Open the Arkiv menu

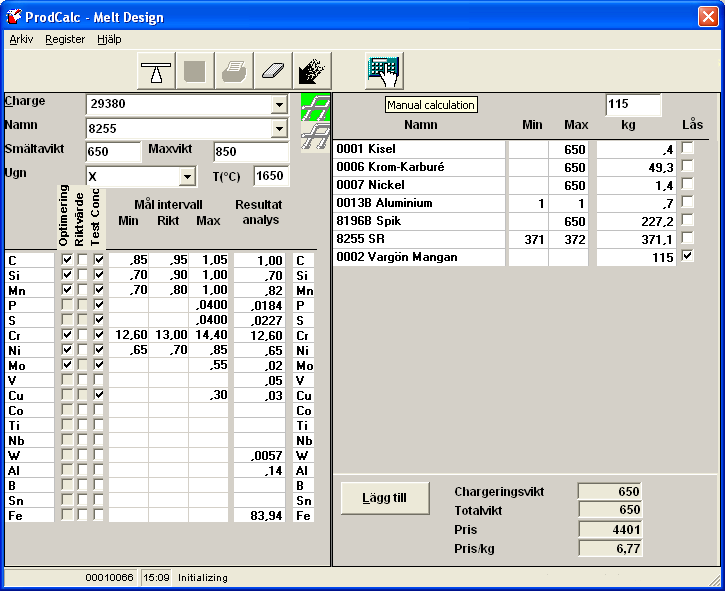click(21, 39)
